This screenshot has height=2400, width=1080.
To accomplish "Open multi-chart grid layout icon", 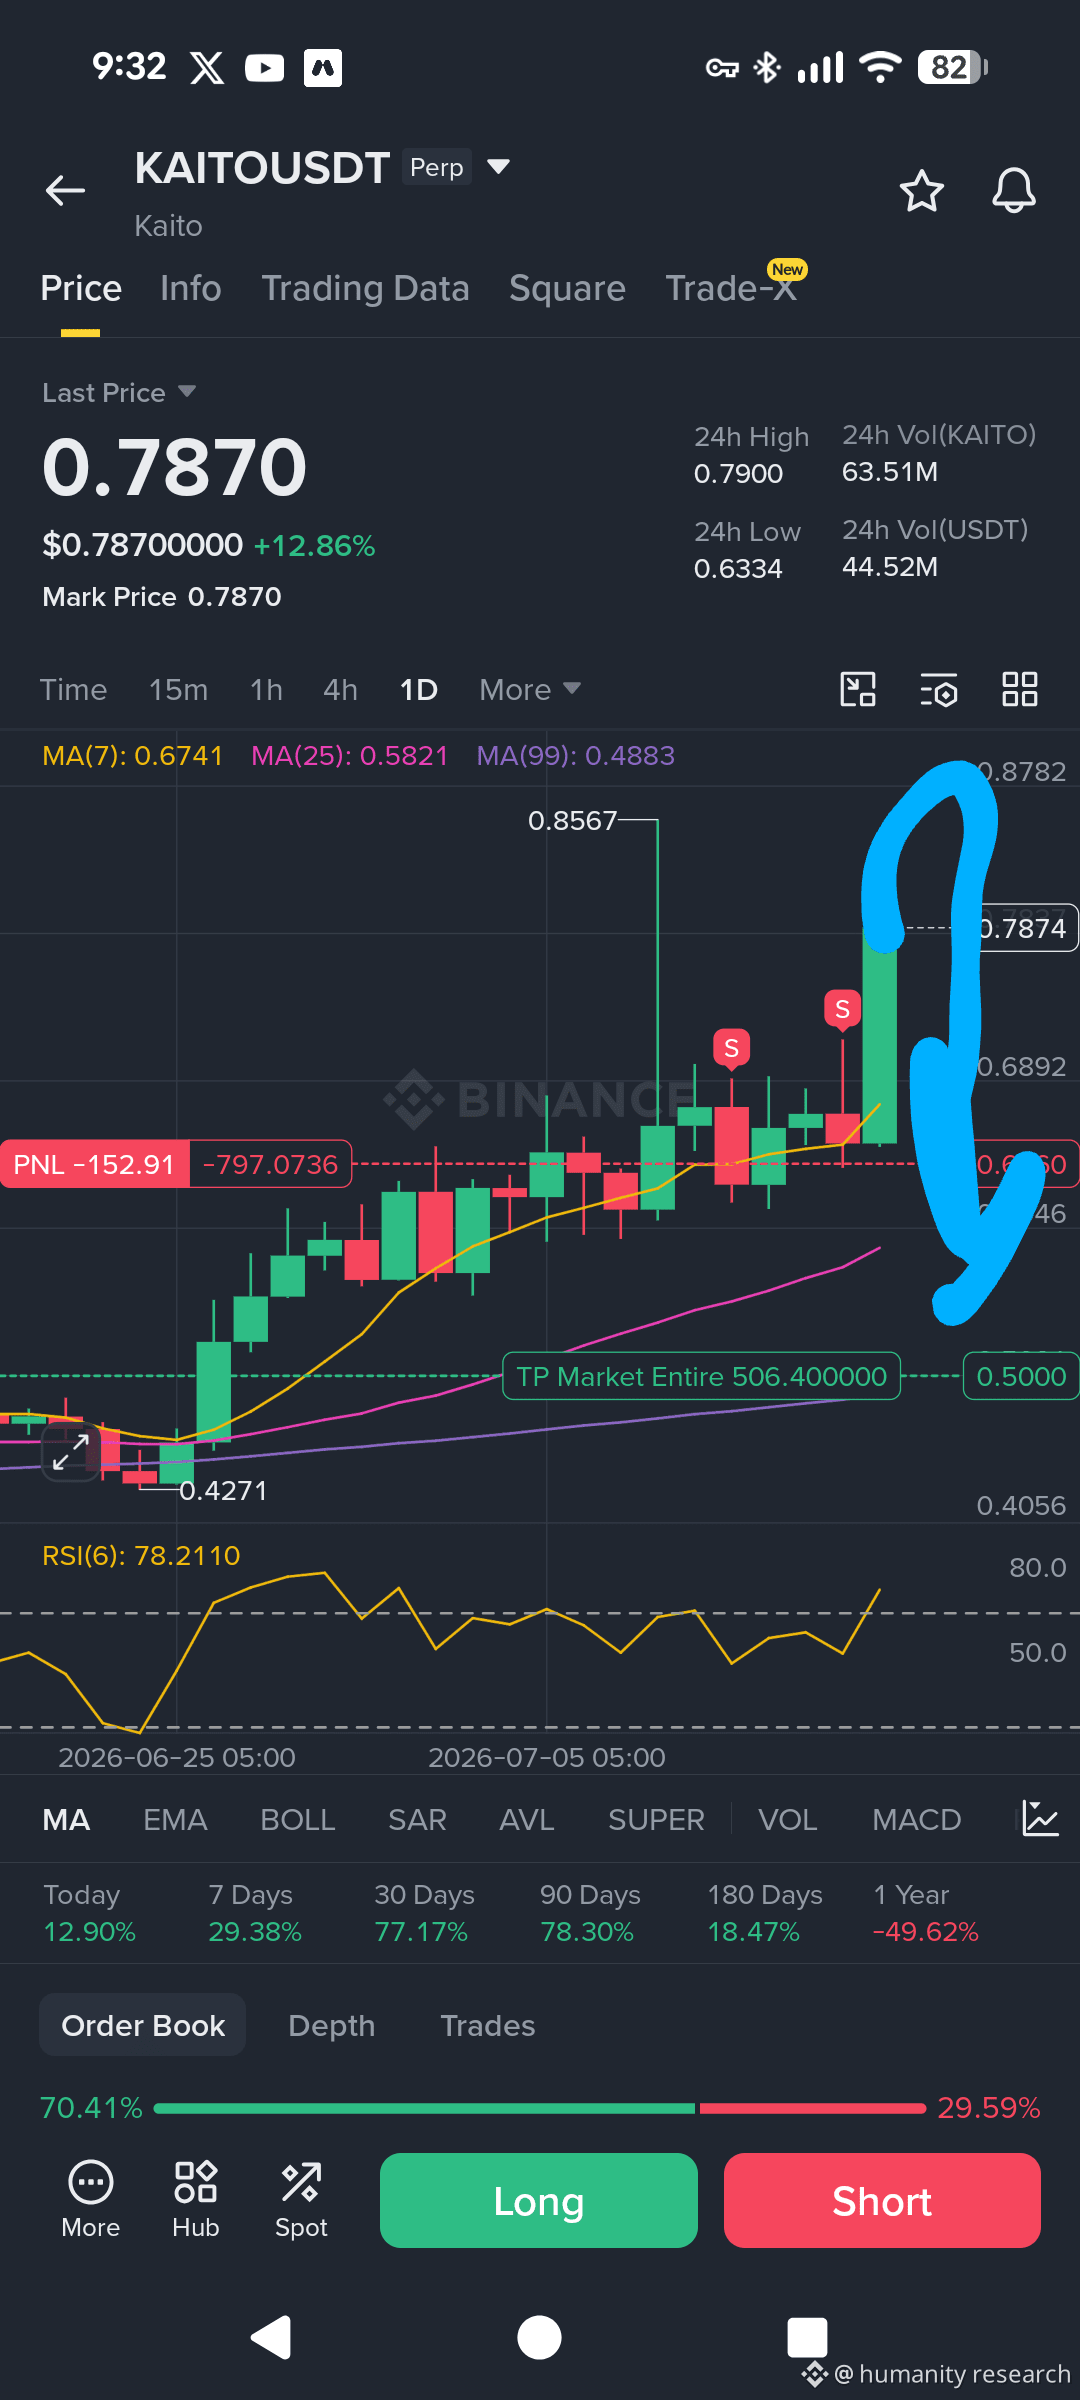I will (1020, 689).
